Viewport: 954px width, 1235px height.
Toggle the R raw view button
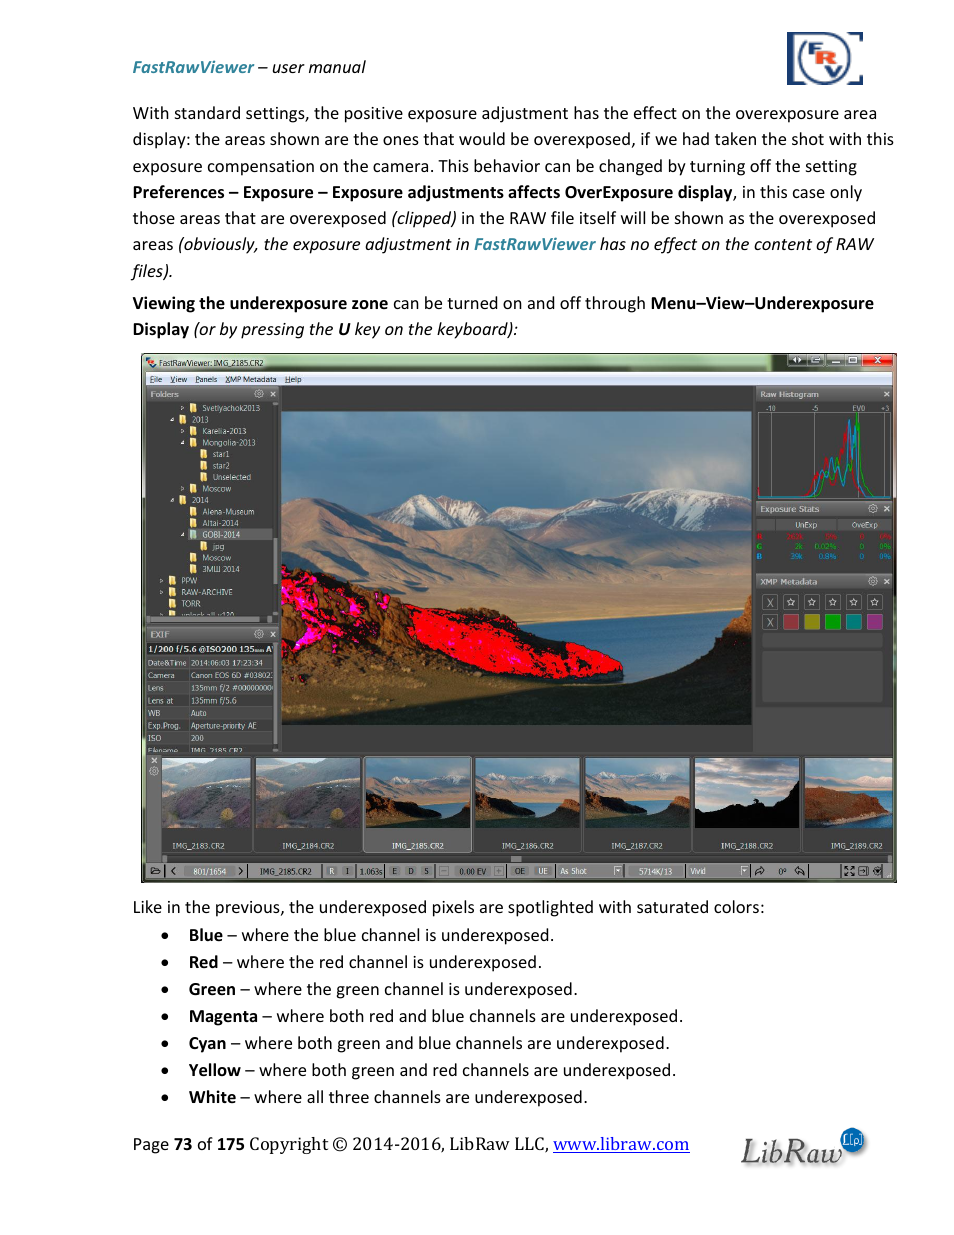tap(332, 871)
